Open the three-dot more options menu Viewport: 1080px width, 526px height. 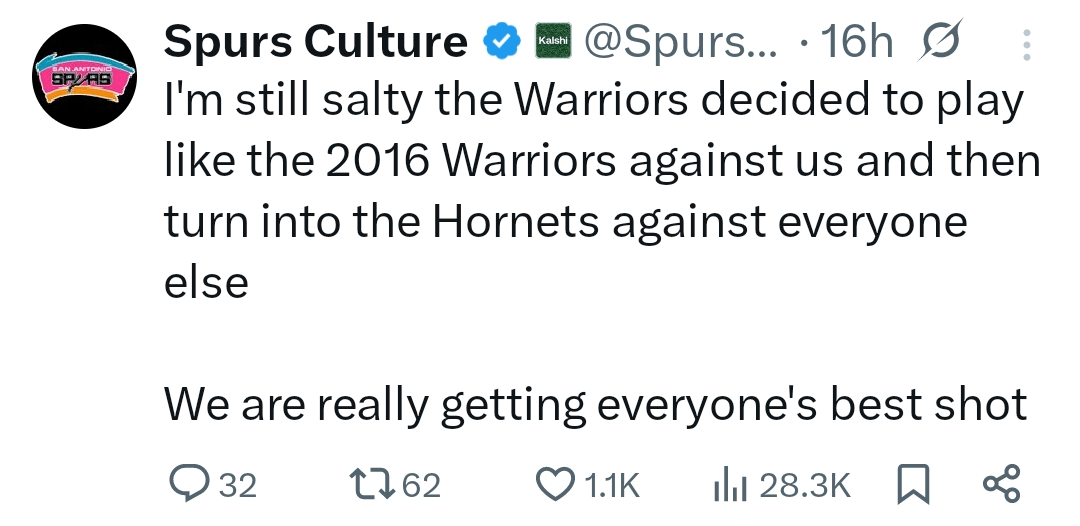tap(1024, 42)
